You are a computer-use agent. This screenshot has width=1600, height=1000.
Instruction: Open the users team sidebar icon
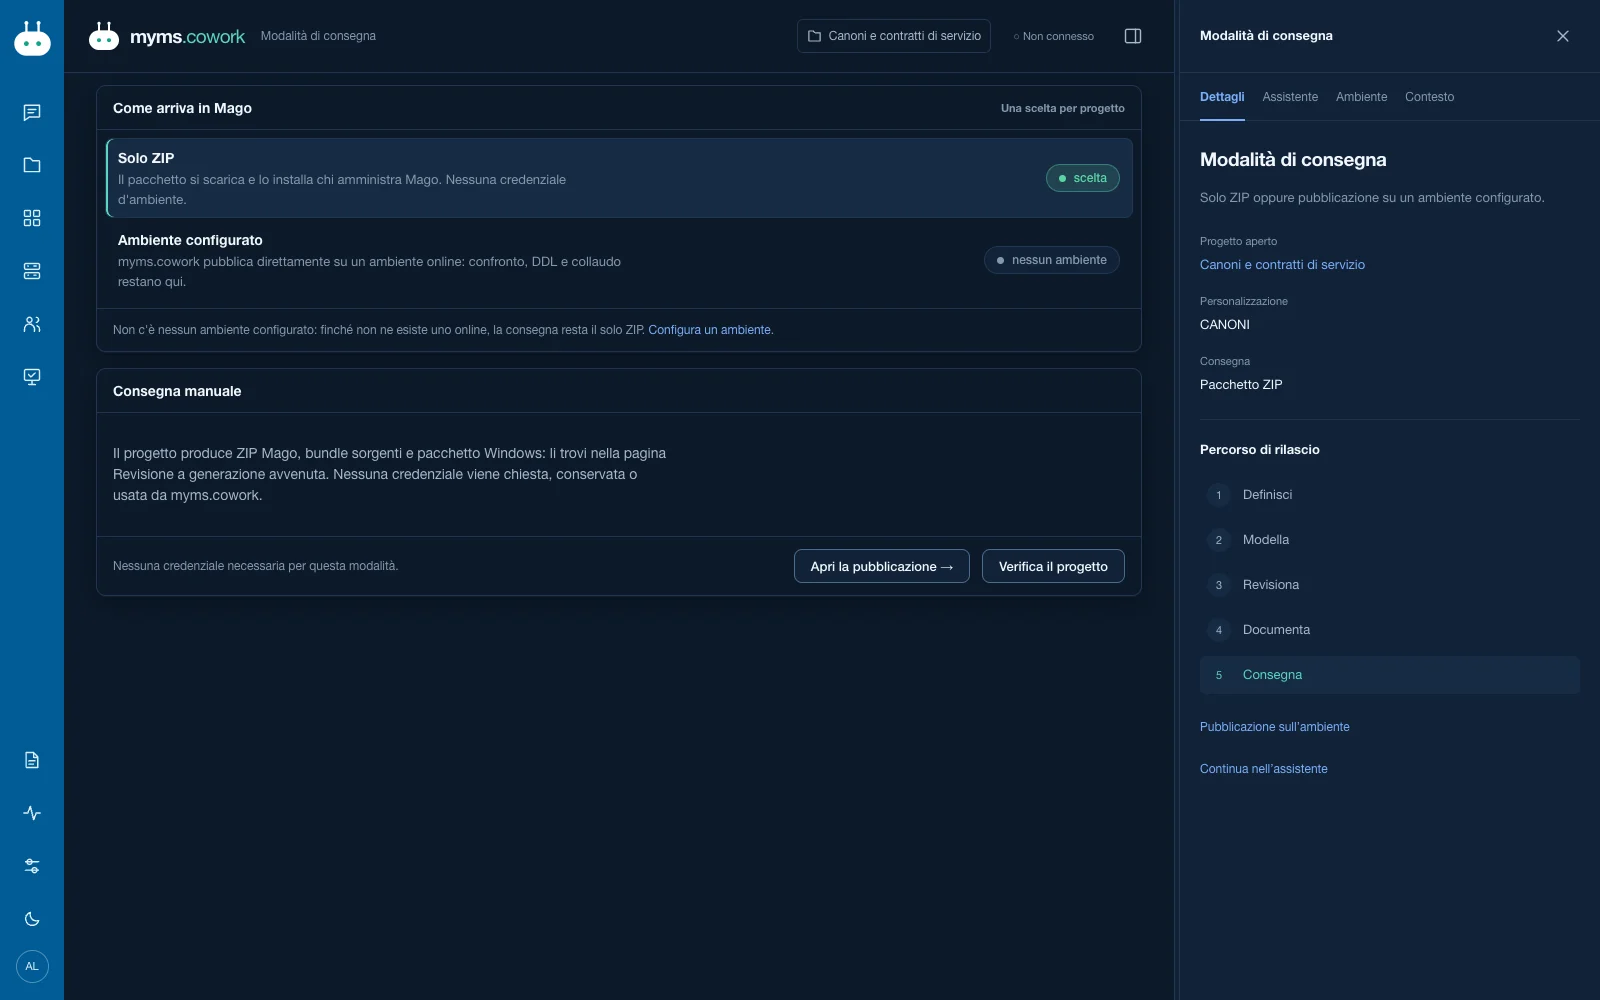click(32, 324)
